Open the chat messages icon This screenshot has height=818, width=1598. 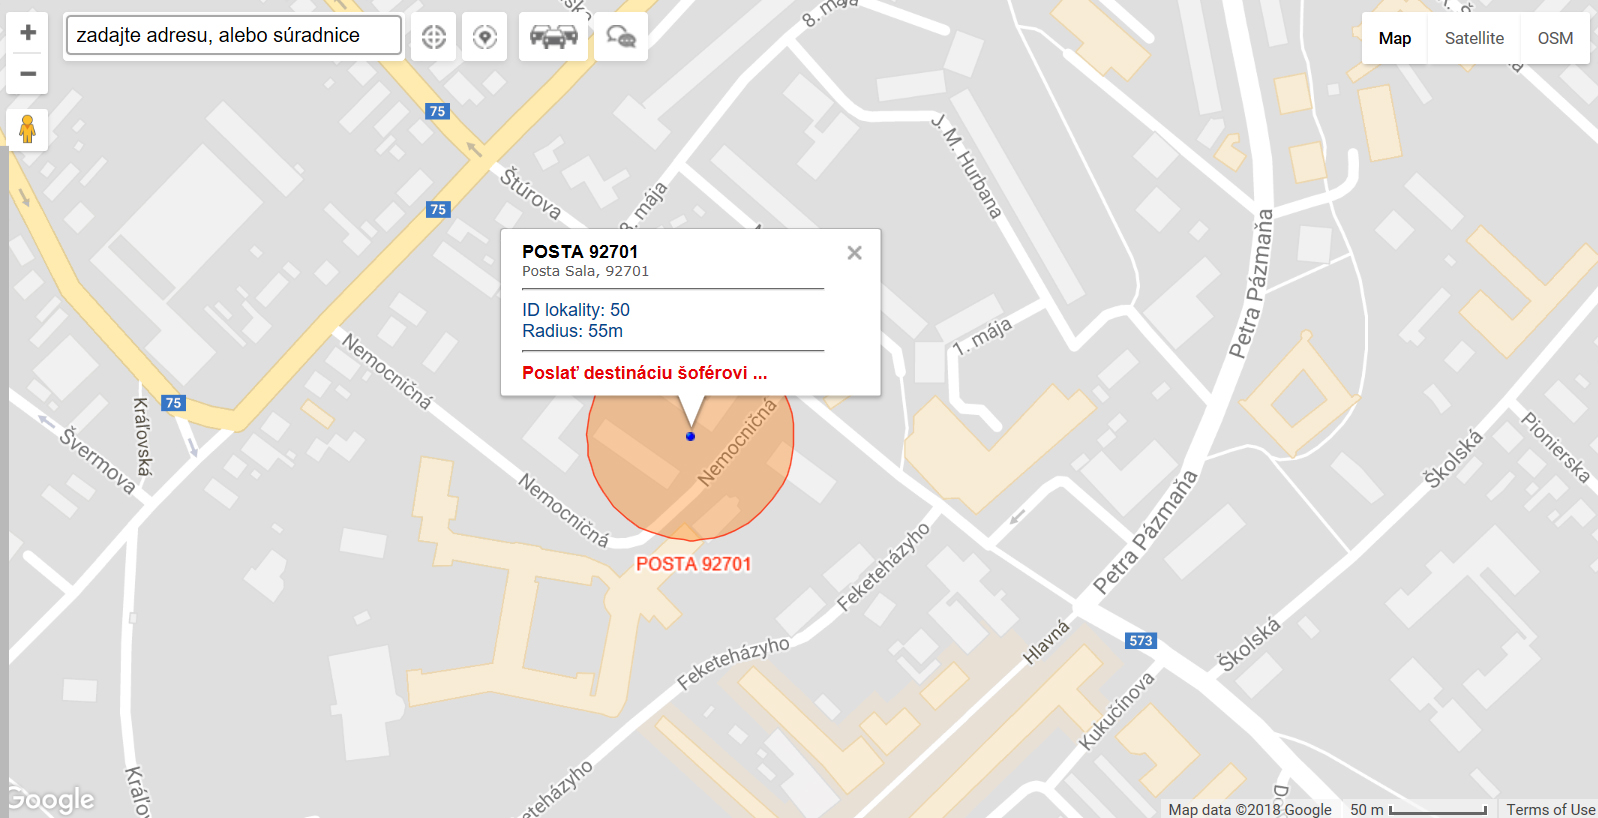(x=621, y=37)
